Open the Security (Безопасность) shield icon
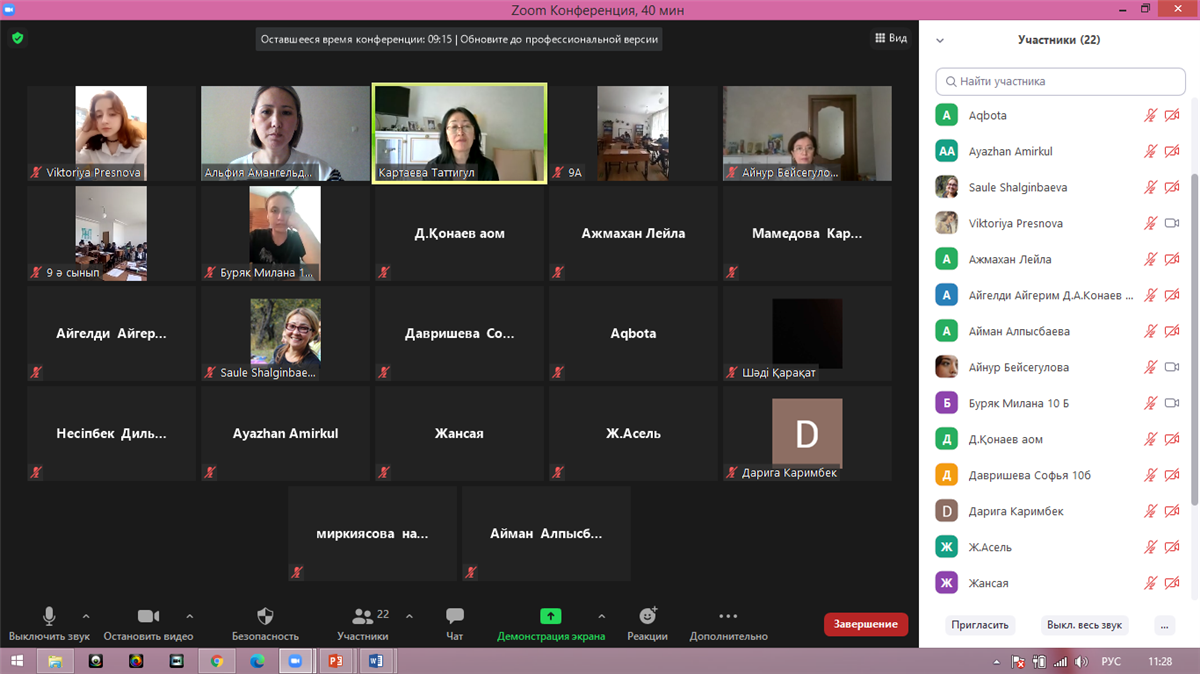This screenshot has width=1200, height=674. coord(265,617)
